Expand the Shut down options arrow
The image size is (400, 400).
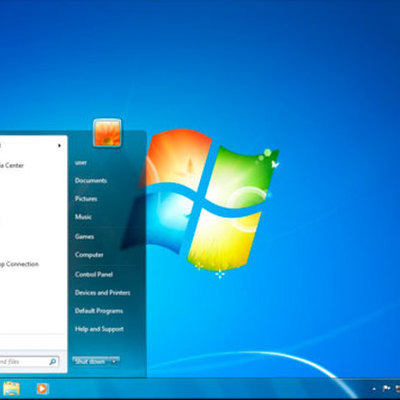coord(114,361)
